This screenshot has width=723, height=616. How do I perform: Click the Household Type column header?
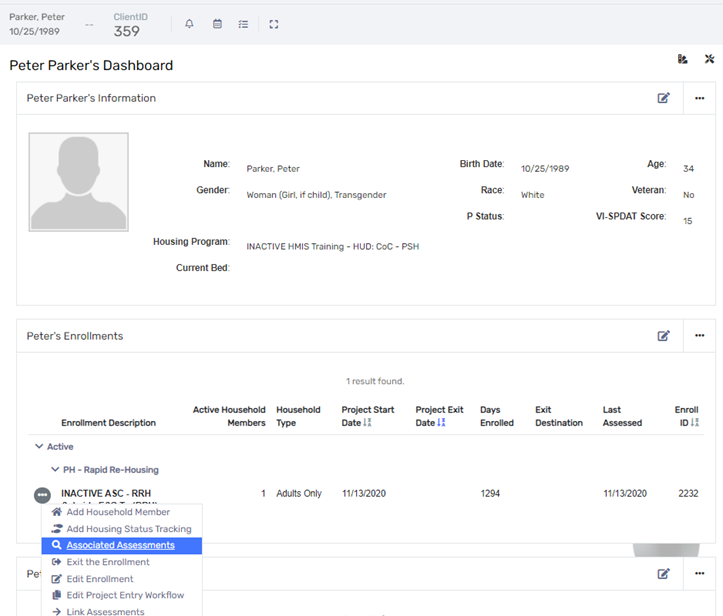(298, 416)
